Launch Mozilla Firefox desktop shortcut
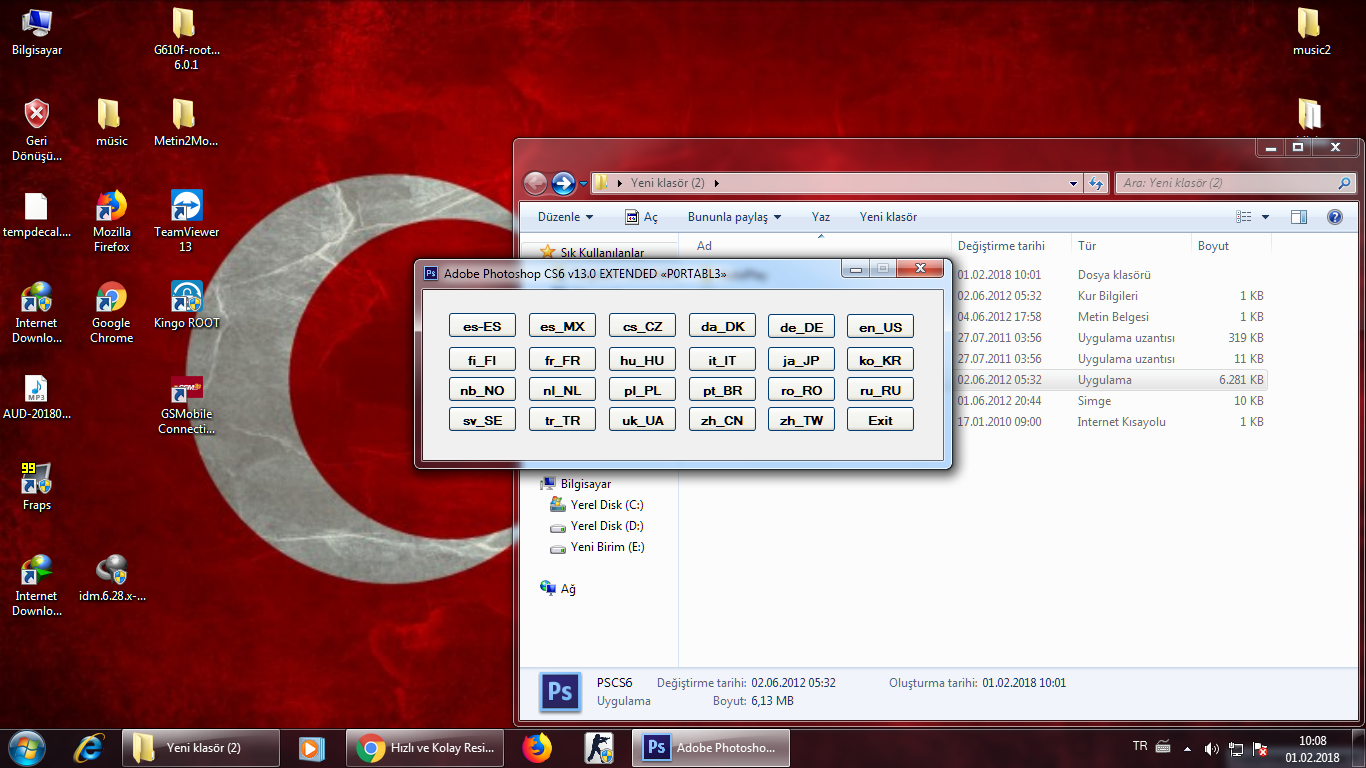This screenshot has height=768, width=1366. point(111,221)
